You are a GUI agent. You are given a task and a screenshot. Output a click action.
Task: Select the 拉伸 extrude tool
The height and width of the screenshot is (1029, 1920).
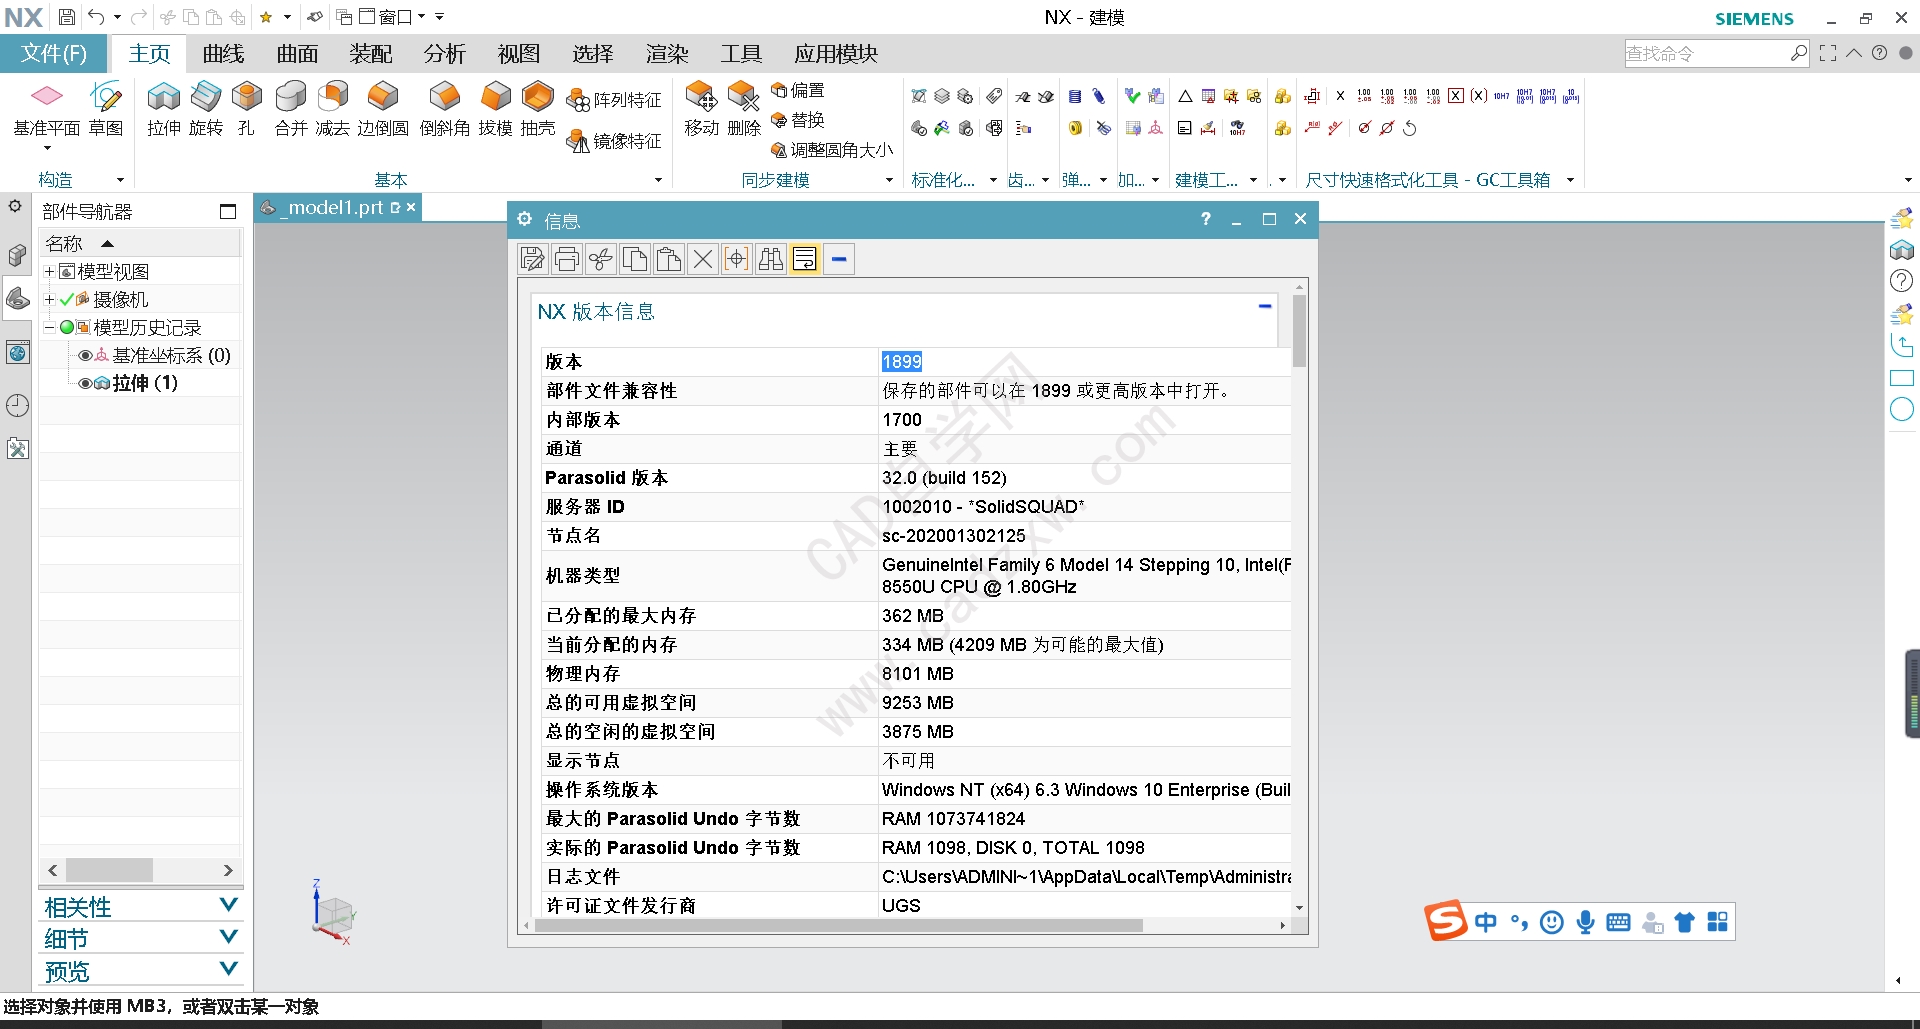coord(164,108)
